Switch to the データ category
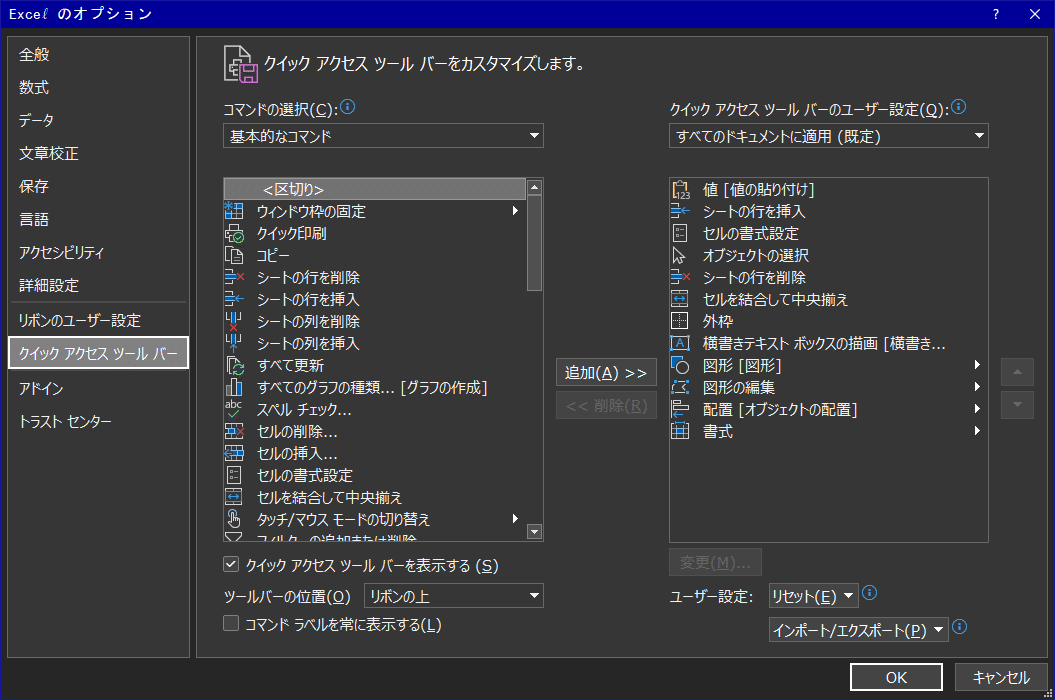The height and width of the screenshot is (700, 1055). click(98, 120)
